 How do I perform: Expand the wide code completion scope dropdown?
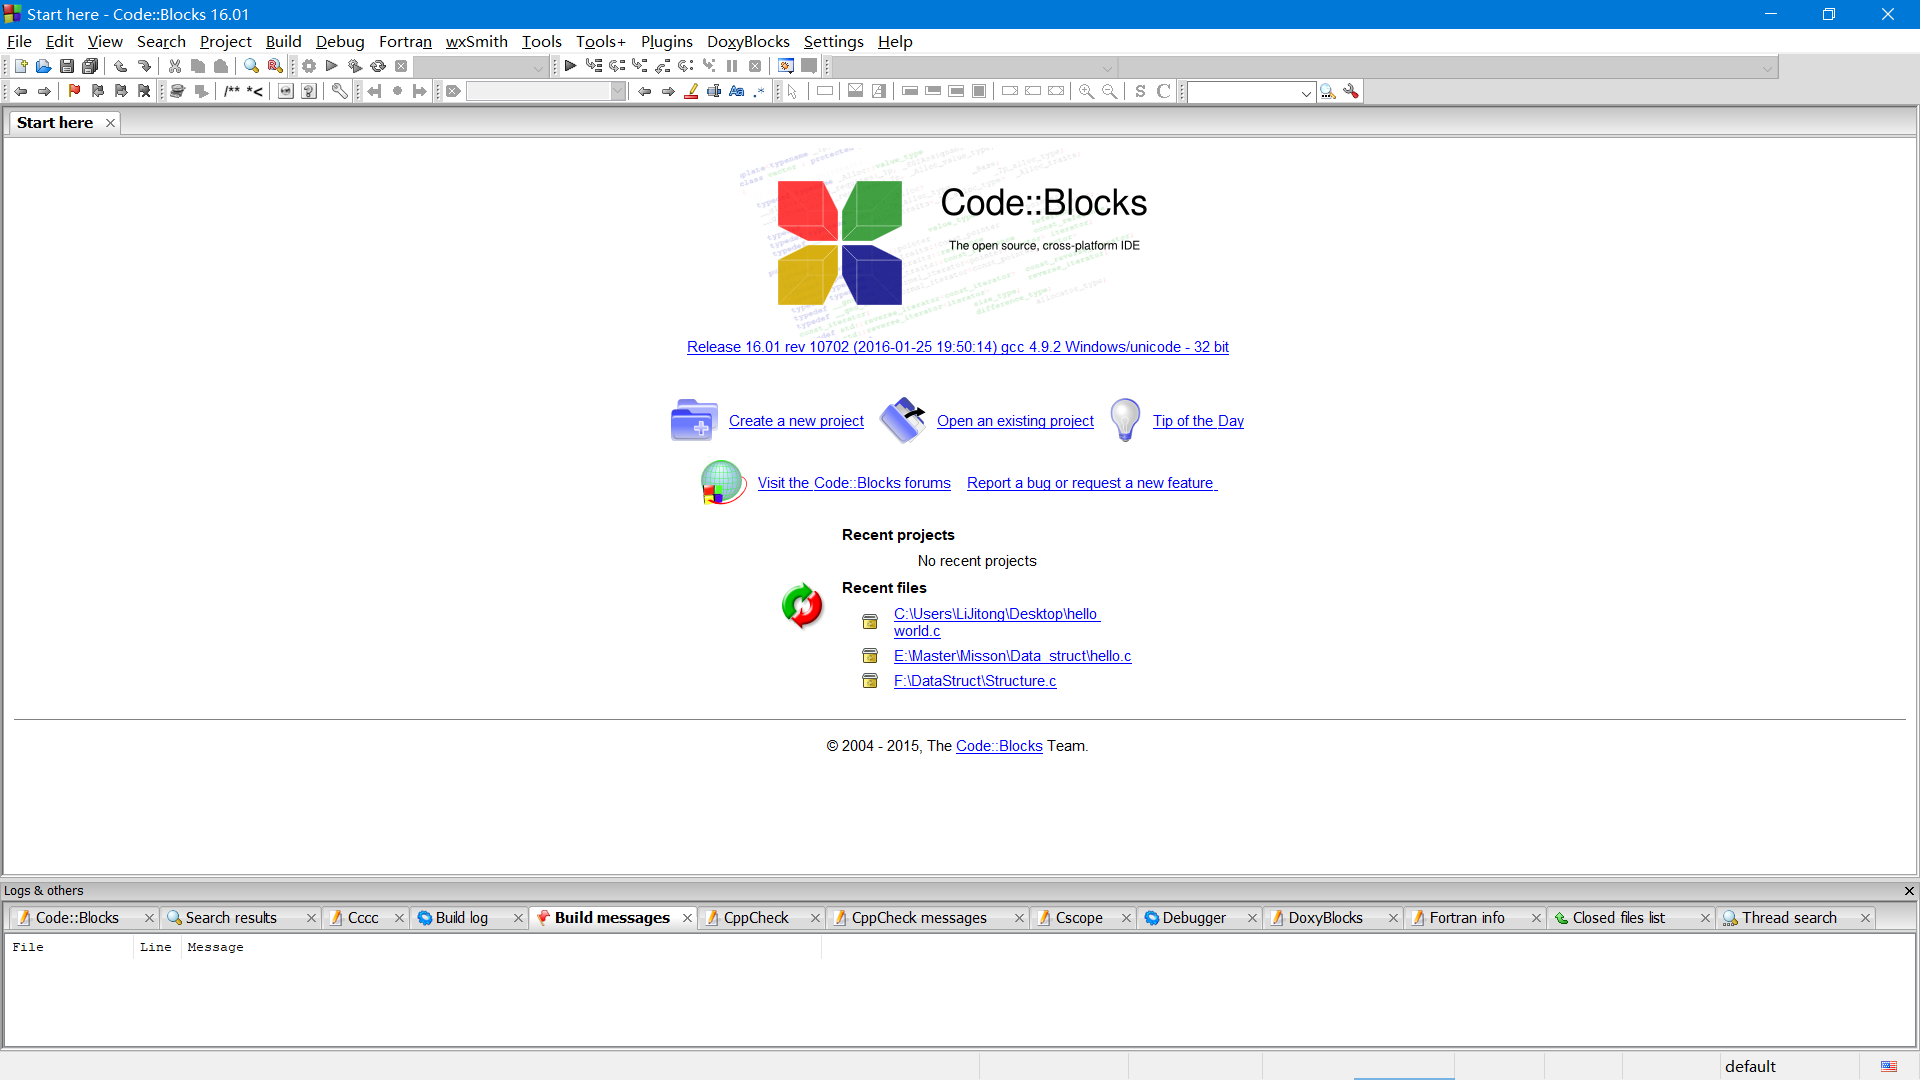[x=1767, y=67]
